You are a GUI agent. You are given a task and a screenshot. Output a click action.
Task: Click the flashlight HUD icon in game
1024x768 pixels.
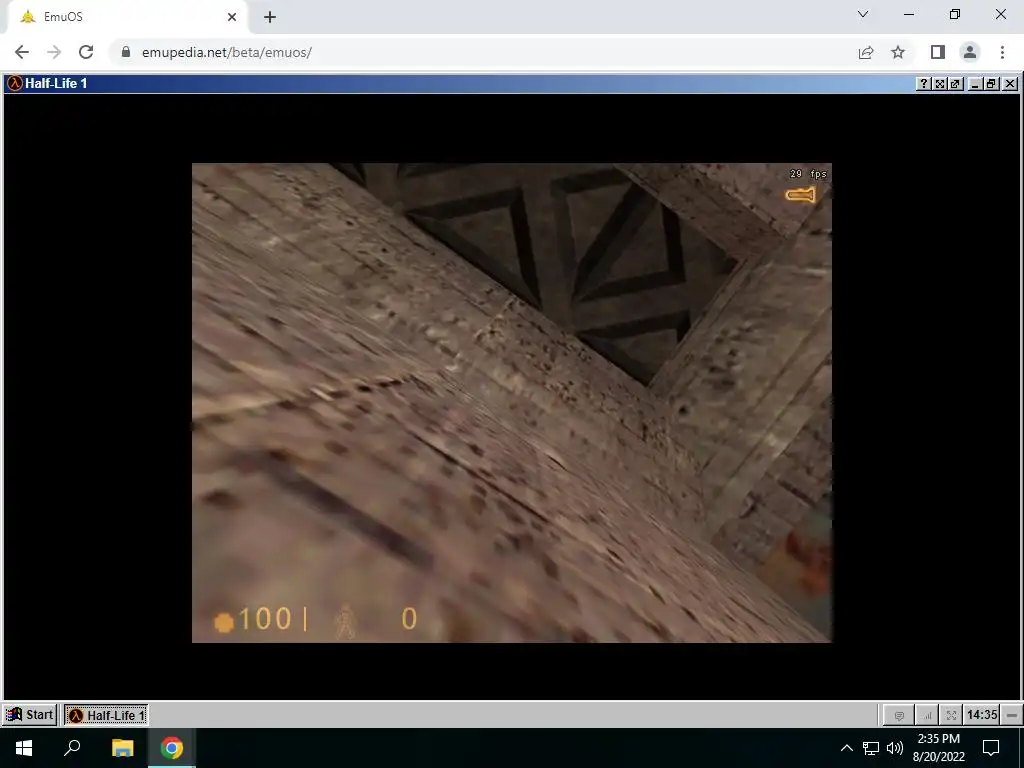pos(801,195)
